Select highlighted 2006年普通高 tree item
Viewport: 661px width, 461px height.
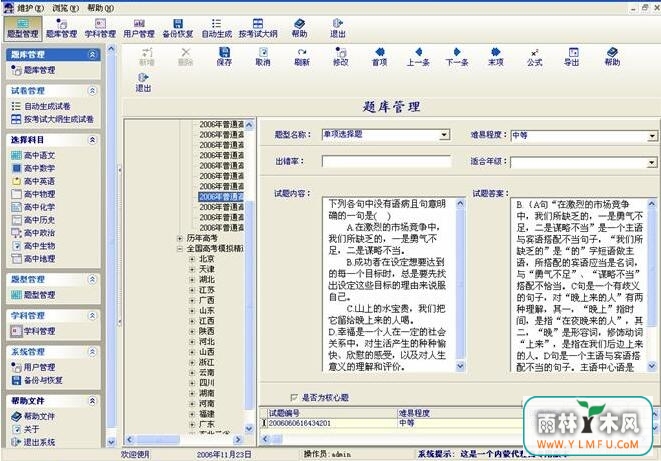coord(221,197)
